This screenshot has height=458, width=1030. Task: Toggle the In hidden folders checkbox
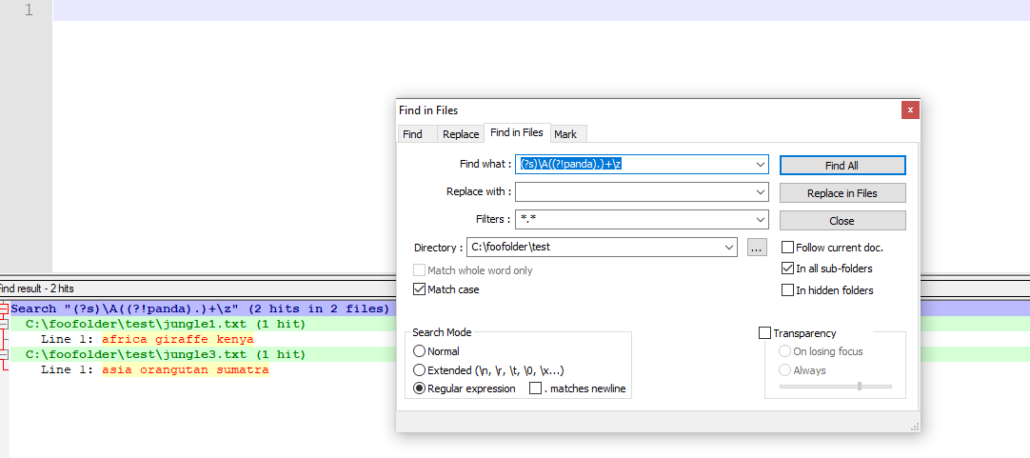click(x=788, y=290)
